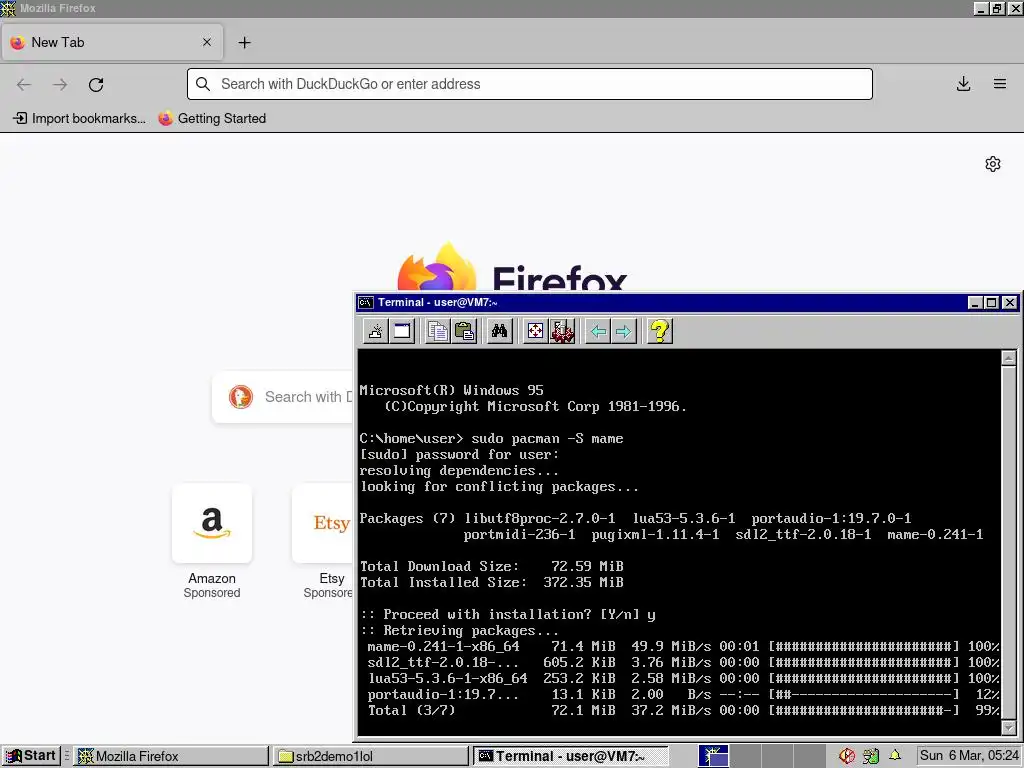This screenshot has width=1024, height=768.
Task: Click 'Total Download Size' line in terminal
Action: tap(491, 566)
